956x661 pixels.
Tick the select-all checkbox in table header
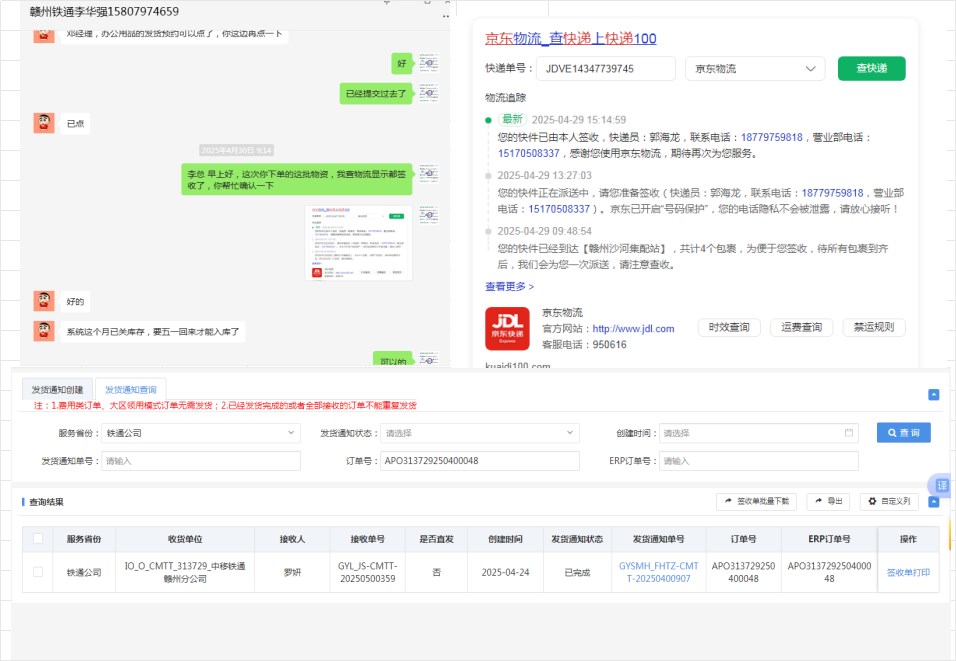38,538
